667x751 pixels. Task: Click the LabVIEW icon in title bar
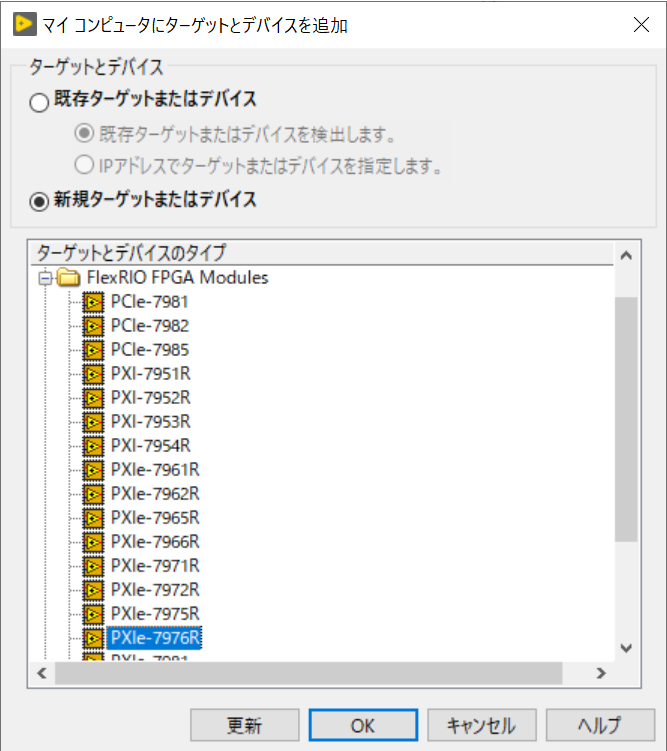tap(25, 25)
